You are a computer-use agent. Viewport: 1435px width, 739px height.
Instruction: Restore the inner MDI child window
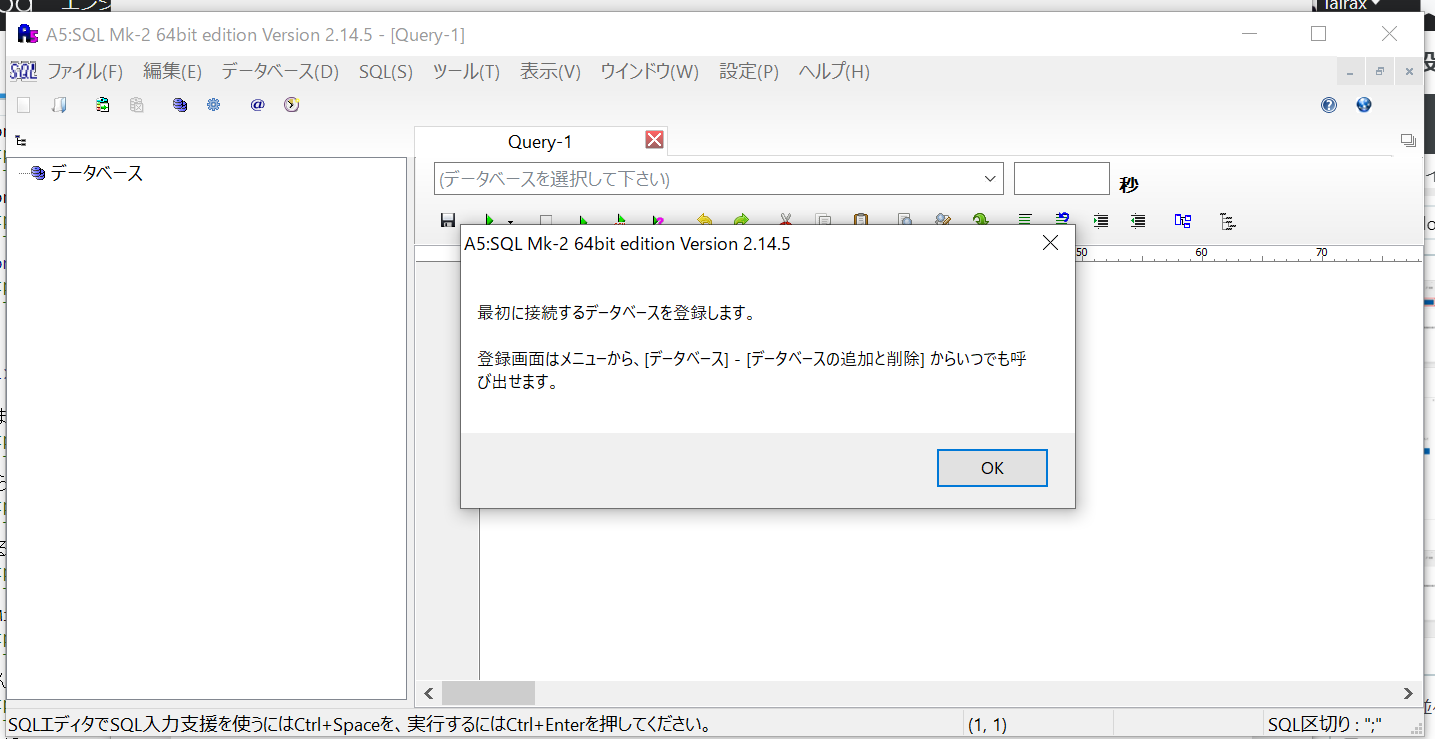pyautogui.click(x=1379, y=72)
